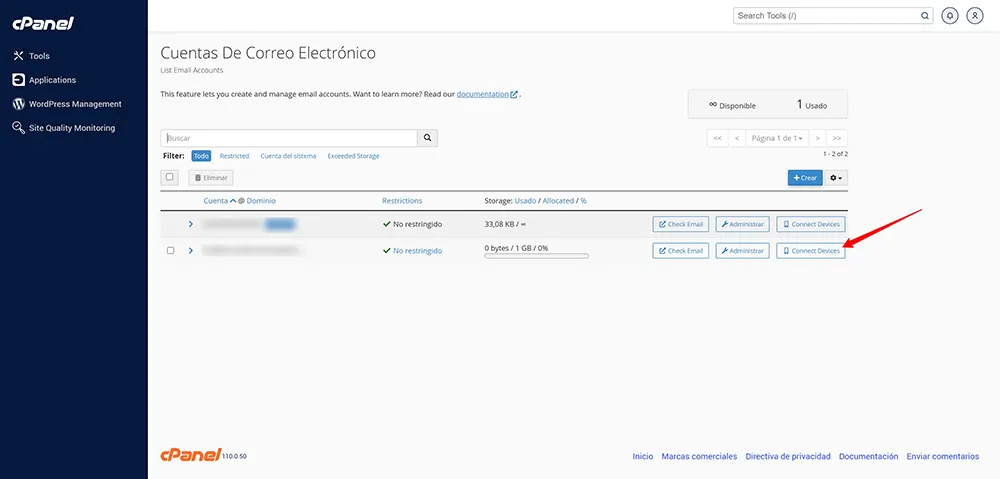Open the Tools sidebar item
This screenshot has width=1000, height=479.
pos(39,56)
